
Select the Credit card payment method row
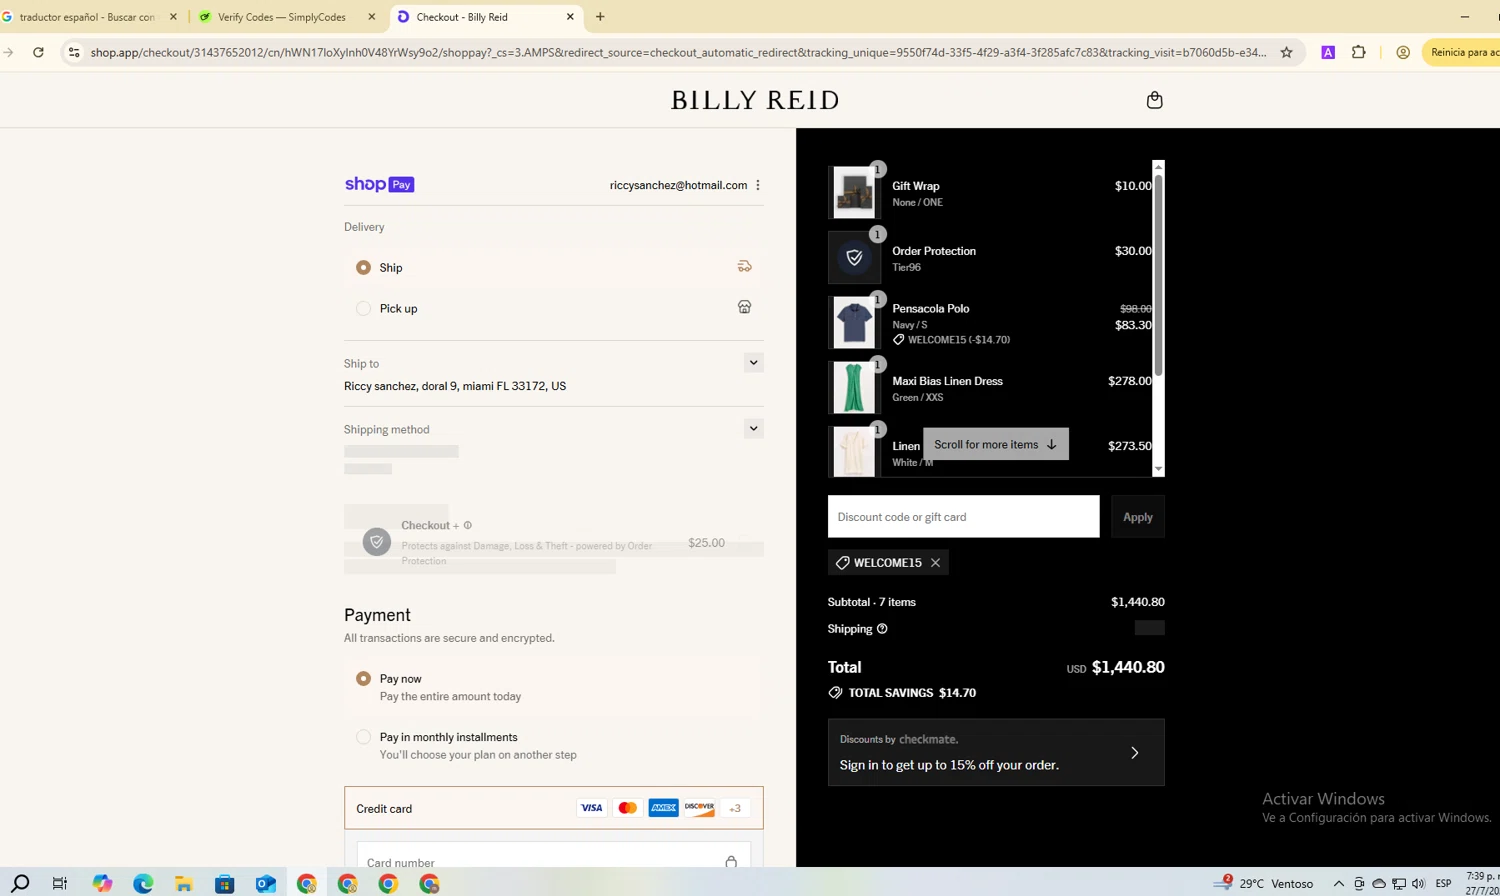(x=554, y=808)
